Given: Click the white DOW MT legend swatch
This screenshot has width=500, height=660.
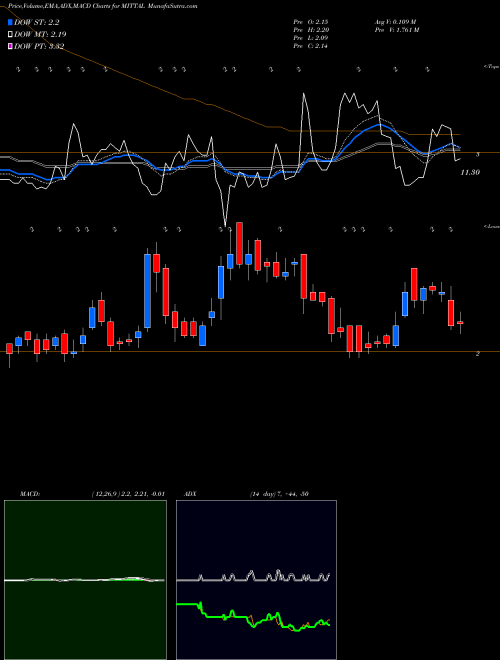Looking at the screenshot, I should point(10,35).
